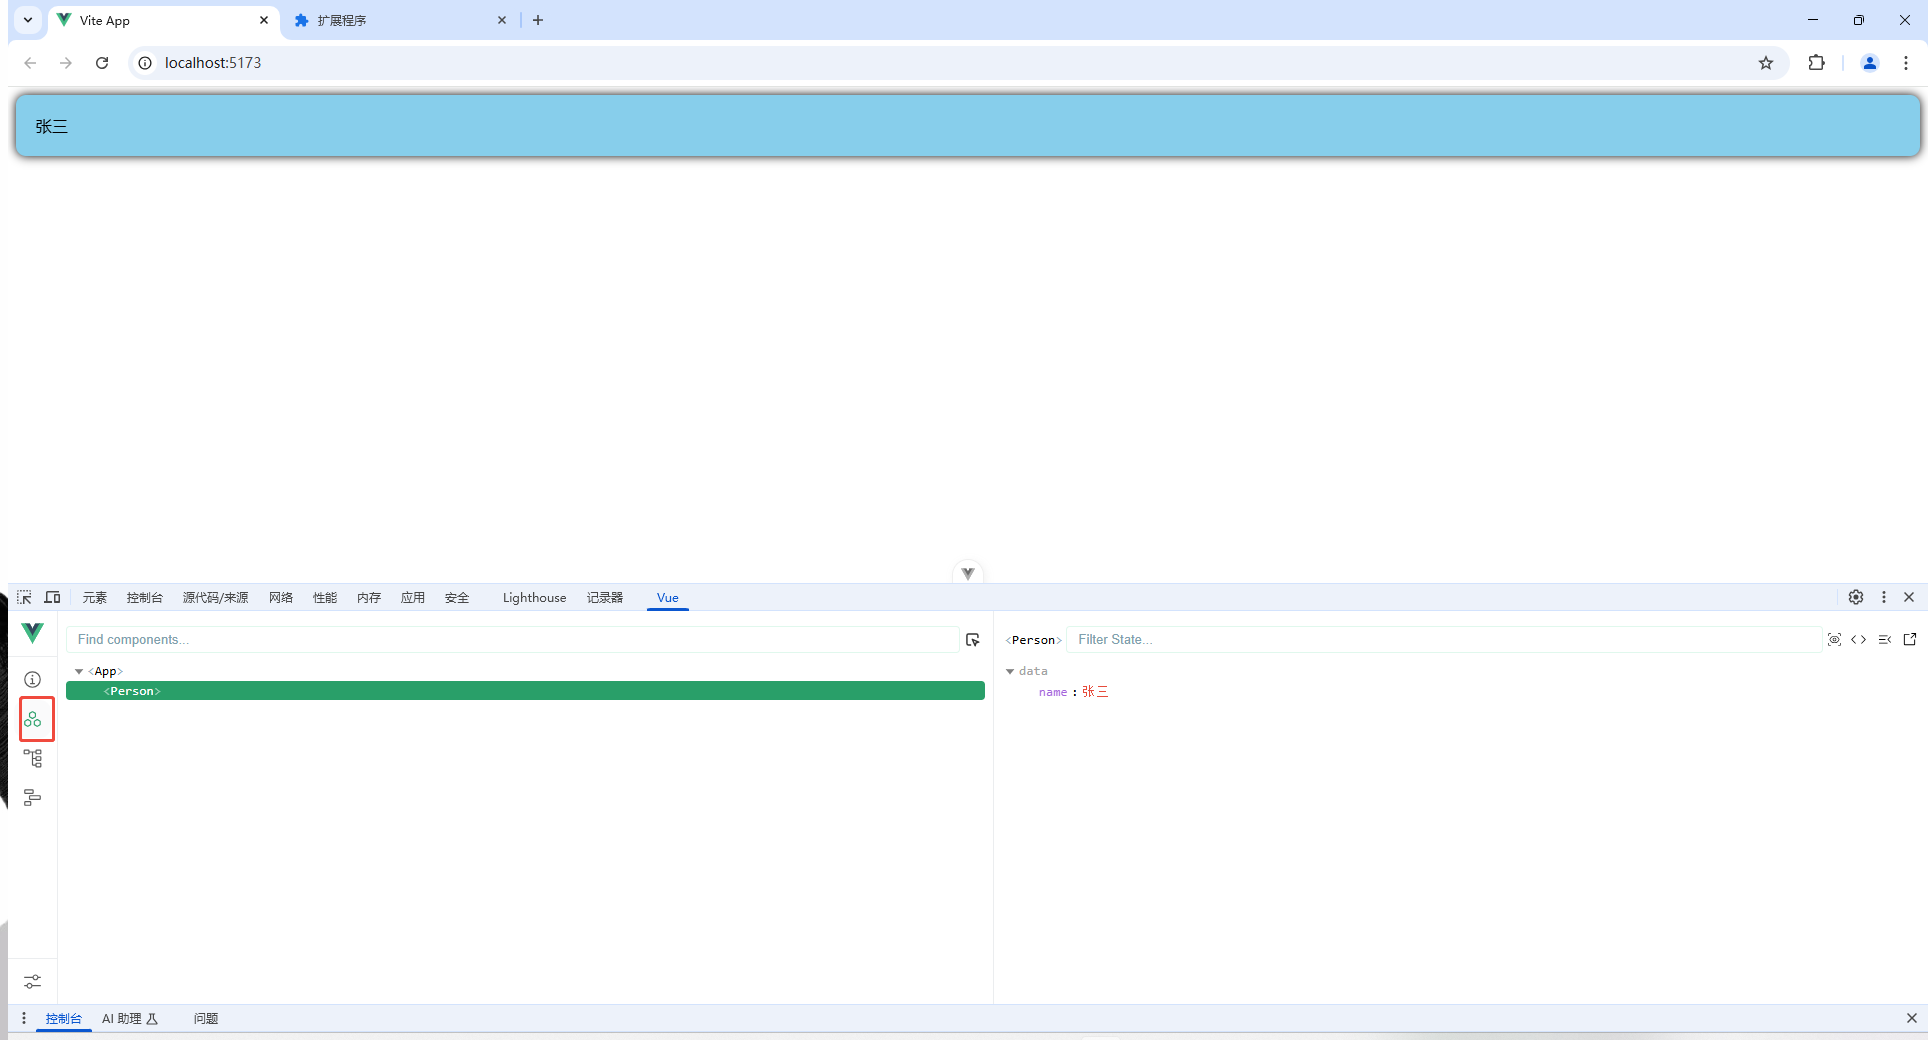Viewport: 1928px width, 1040px height.
Task: Open Vue devtools settings via sliders icon
Action: click(x=33, y=982)
